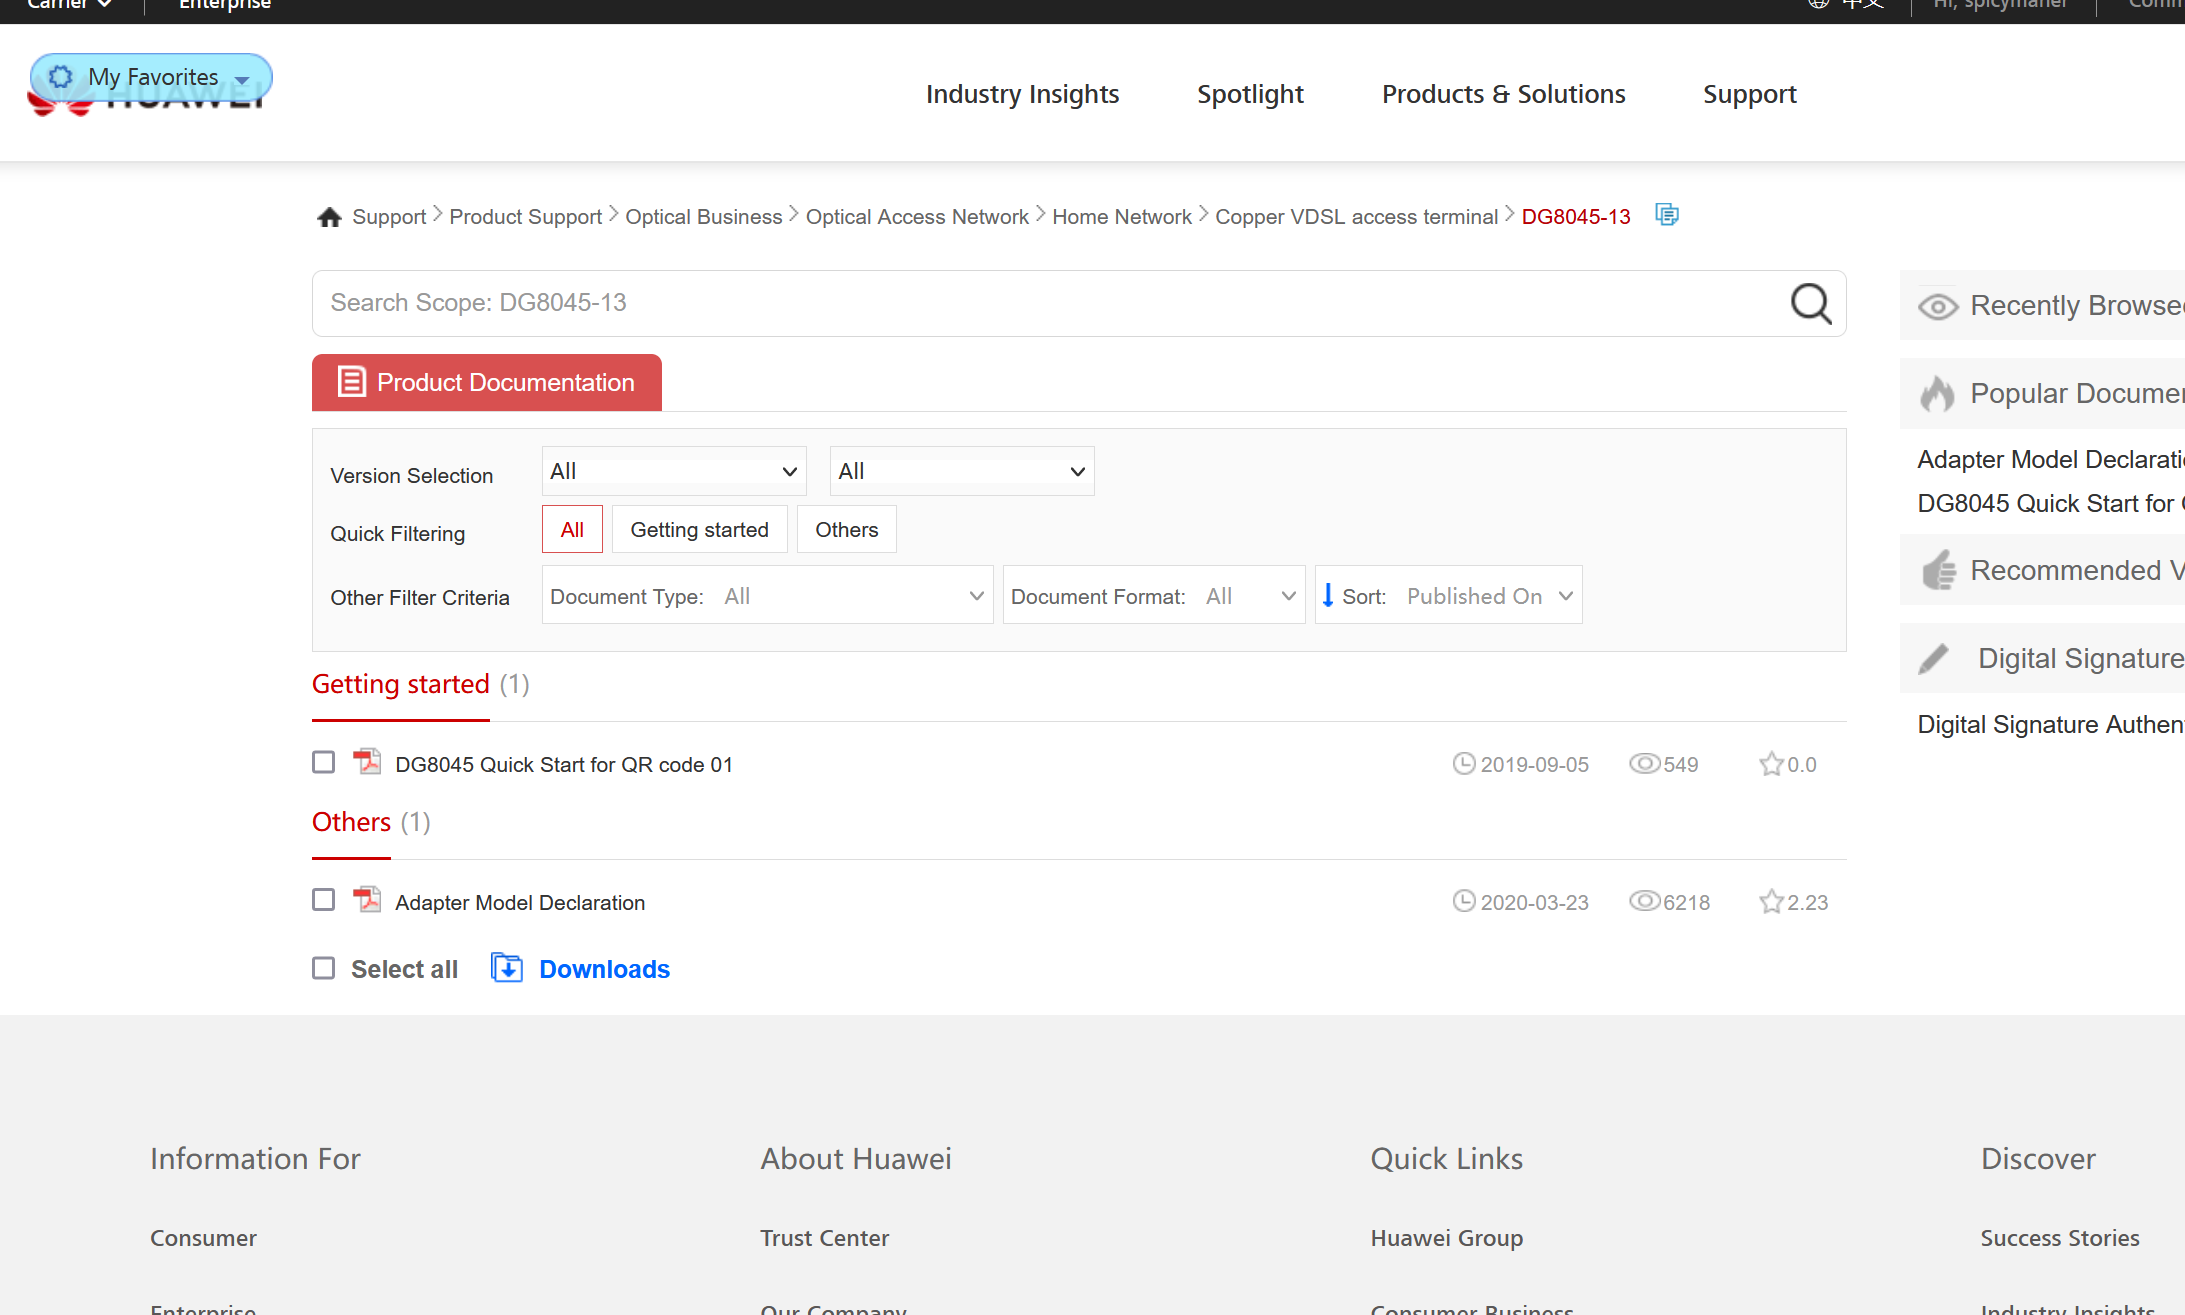Click Copper VDSL access terminal breadcrumb
Screen dimensions: 2185x1315
[x=1356, y=217]
